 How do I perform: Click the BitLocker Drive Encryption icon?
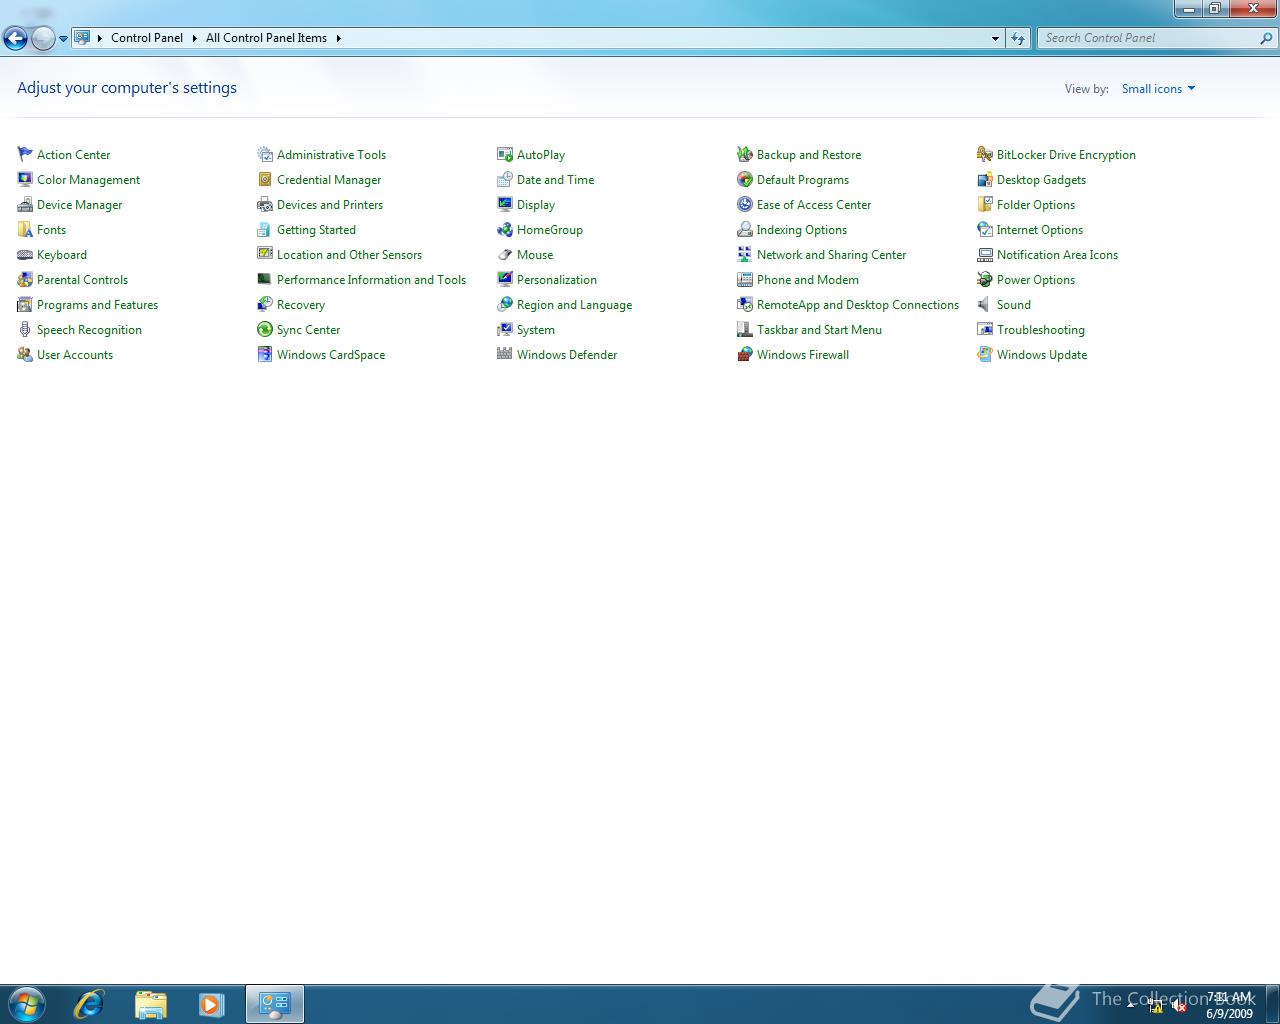click(x=985, y=154)
